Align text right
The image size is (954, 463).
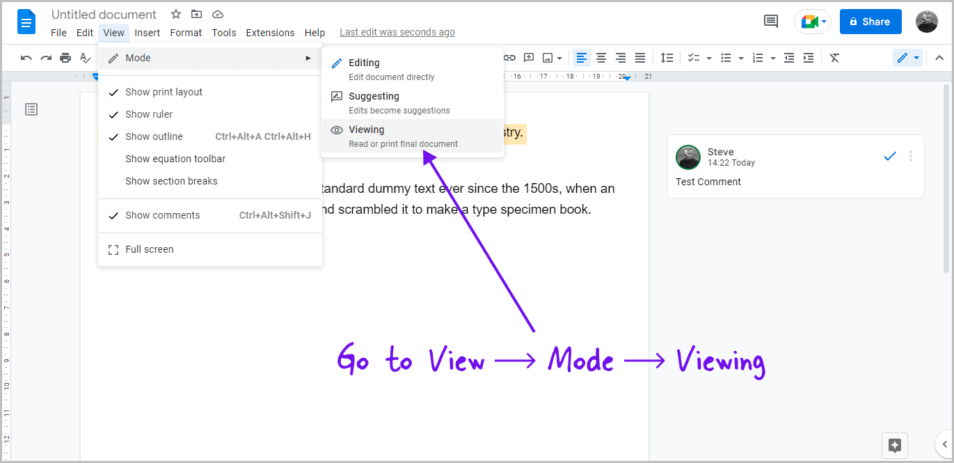point(621,58)
